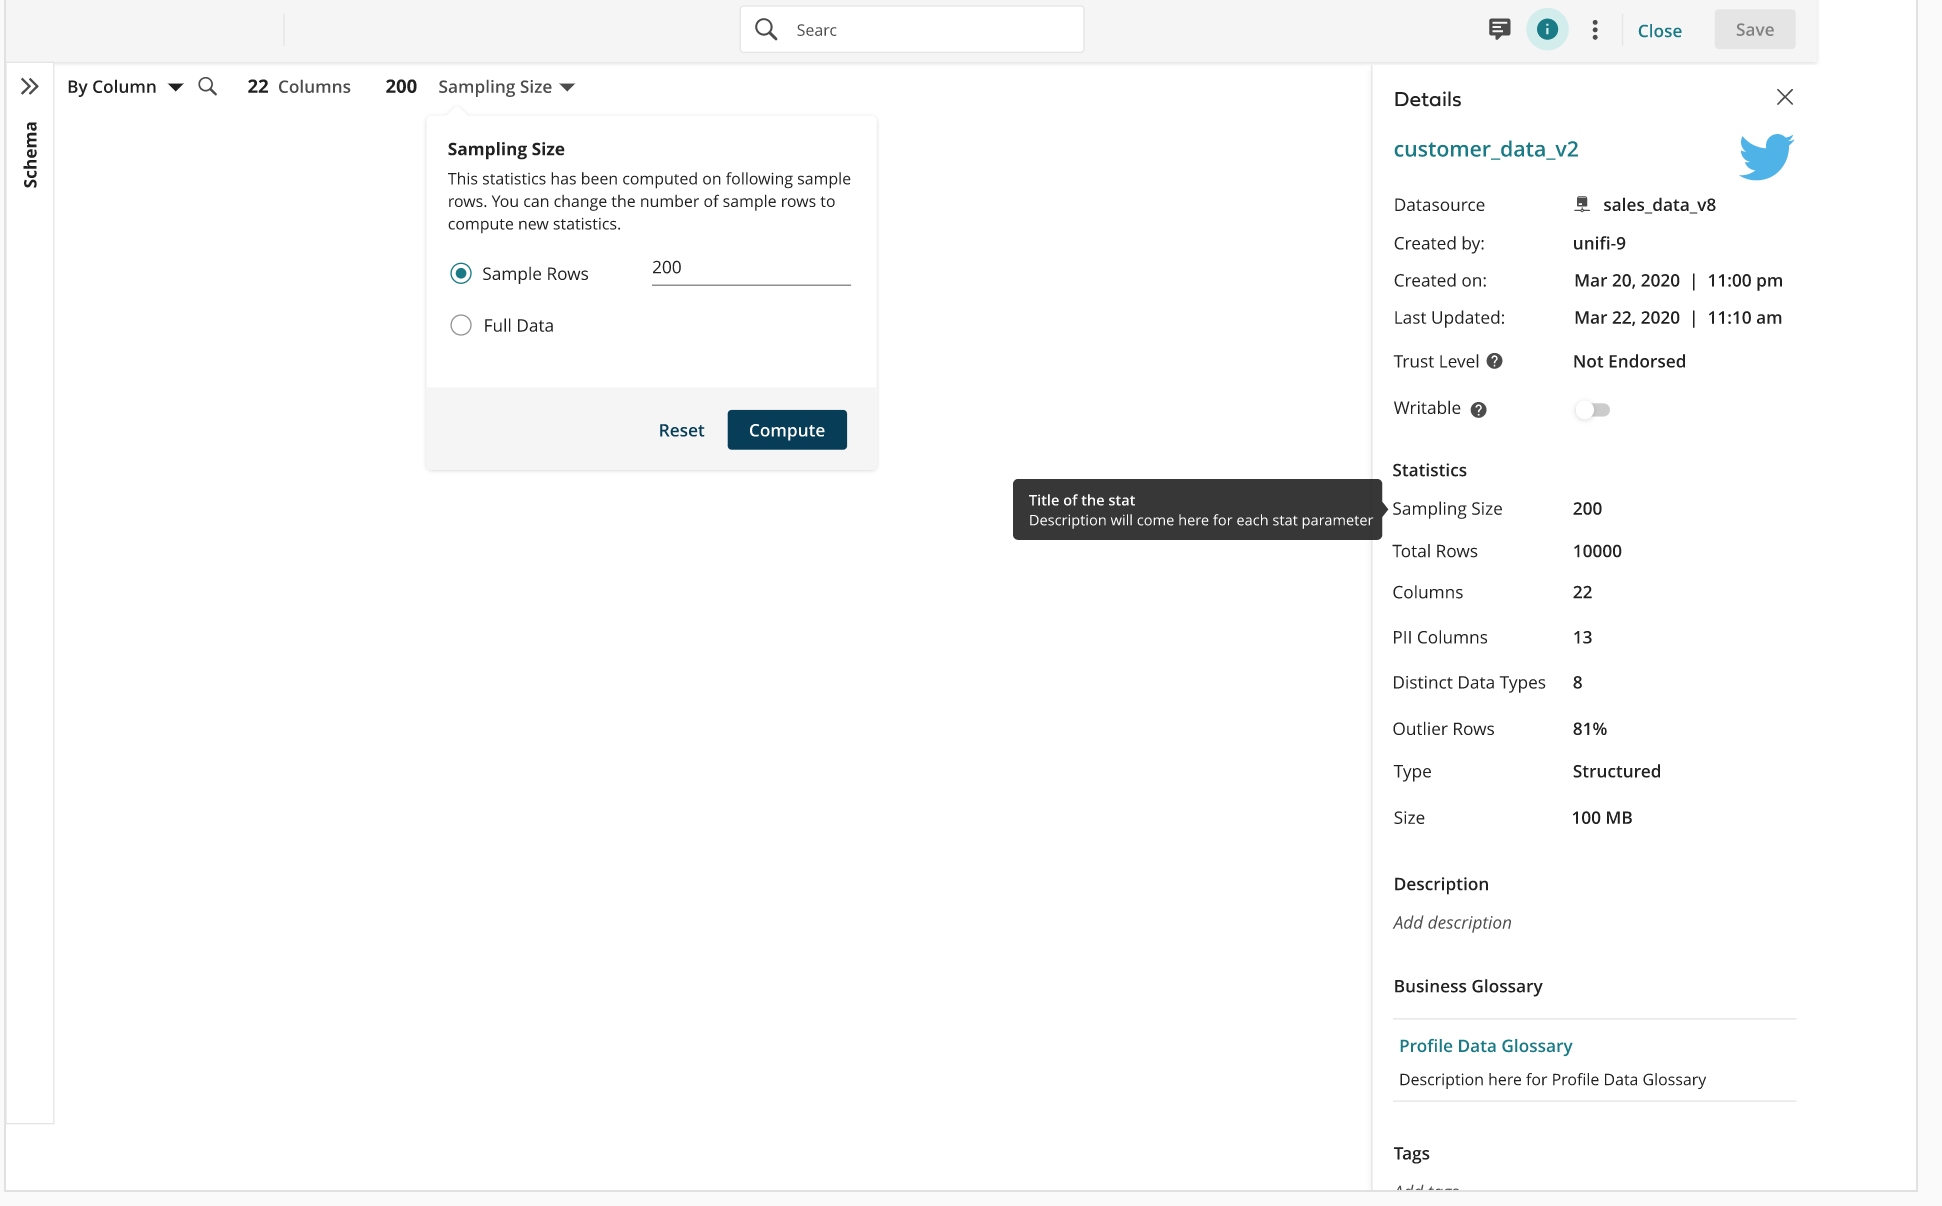1942x1206 pixels.
Task: Enable the Writable toggle switch
Action: click(x=1592, y=409)
